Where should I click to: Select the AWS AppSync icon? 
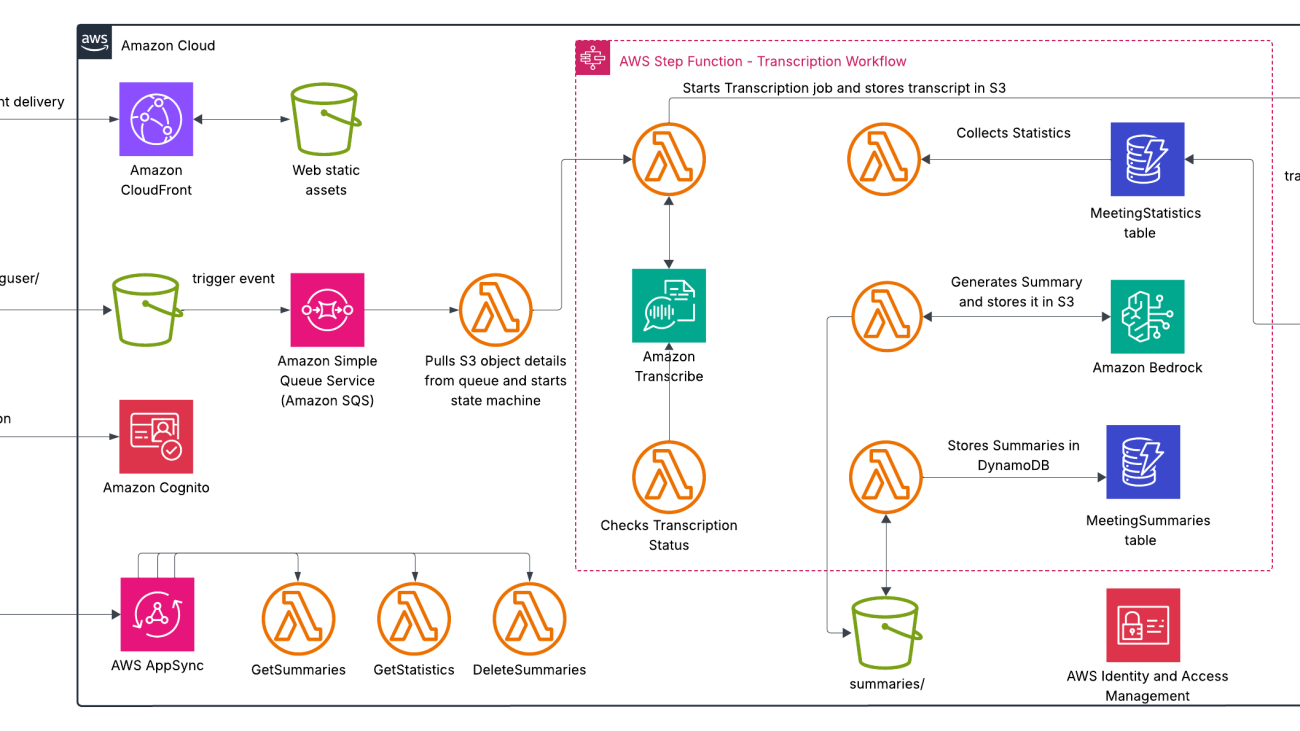(x=157, y=614)
